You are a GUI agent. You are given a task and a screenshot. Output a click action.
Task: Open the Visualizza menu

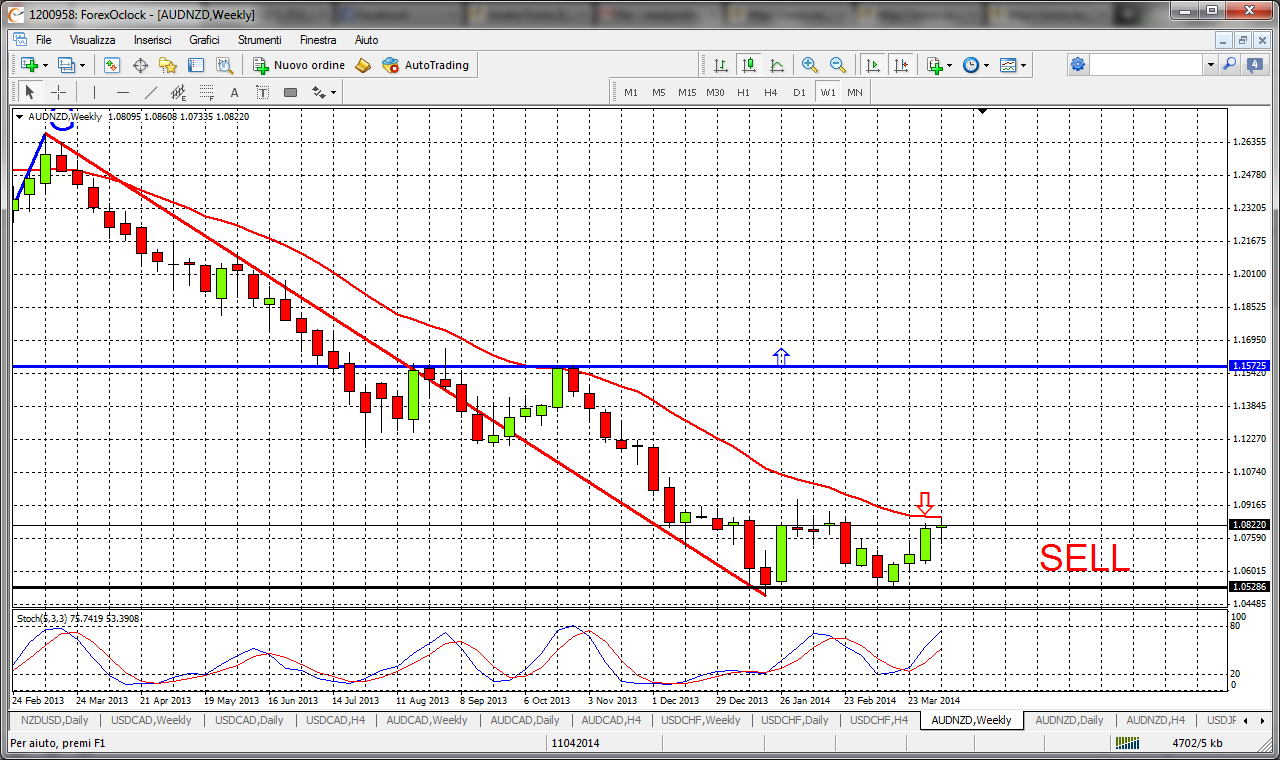click(92, 39)
